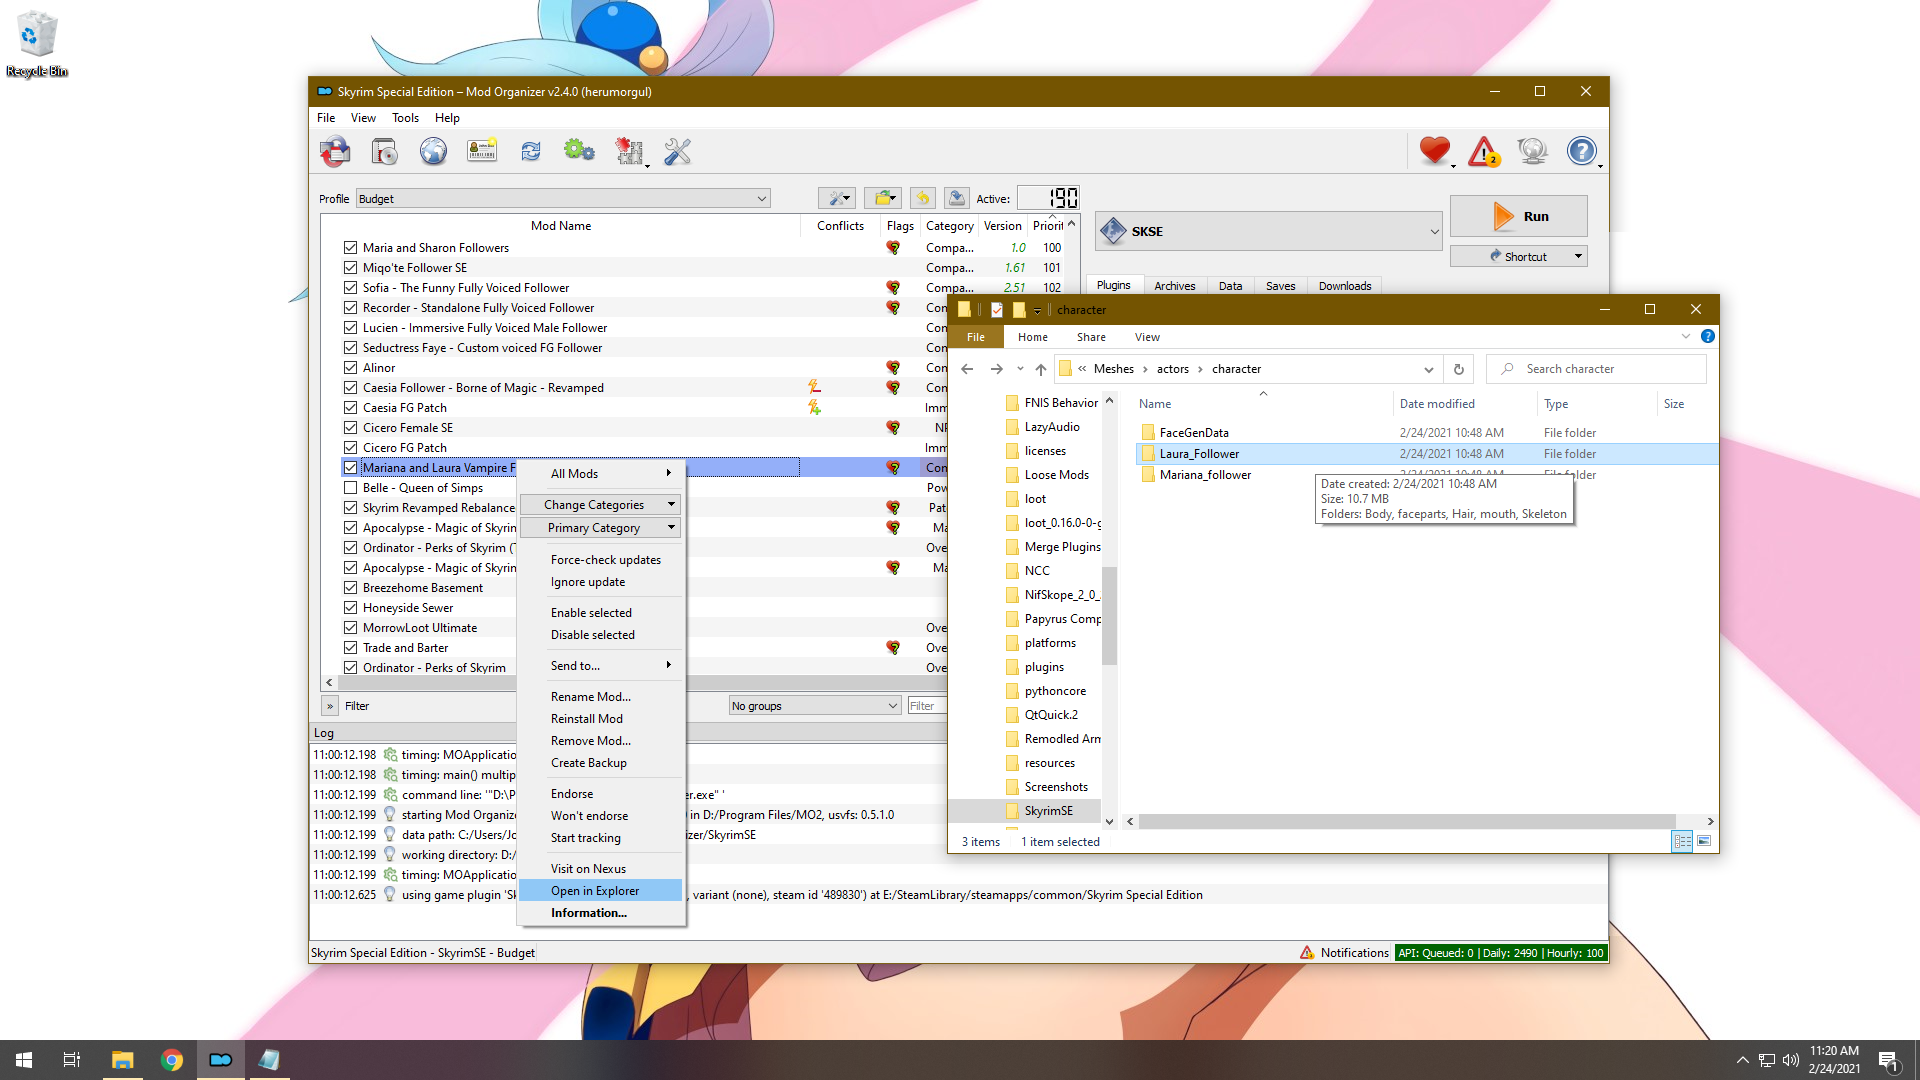
Task: Open Explorer address path history dropdown
Action: click(x=1428, y=369)
